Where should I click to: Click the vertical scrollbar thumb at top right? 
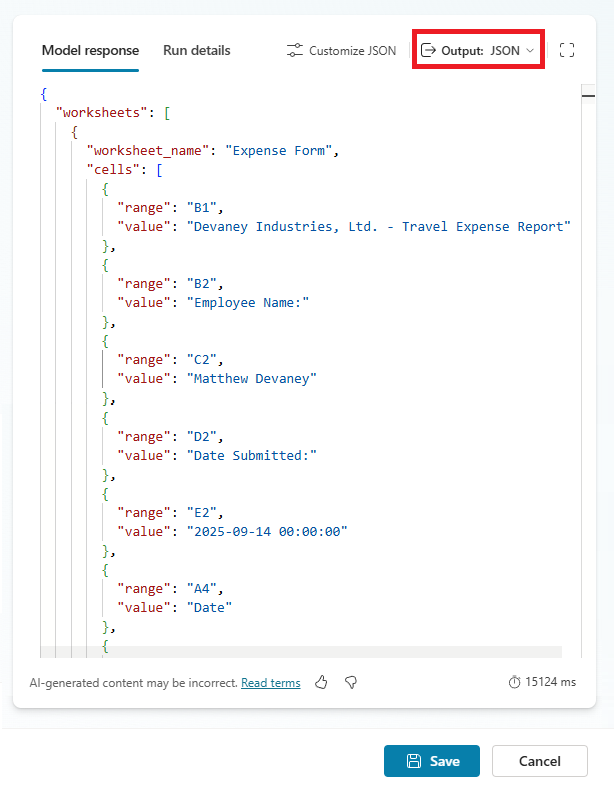point(589,92)
